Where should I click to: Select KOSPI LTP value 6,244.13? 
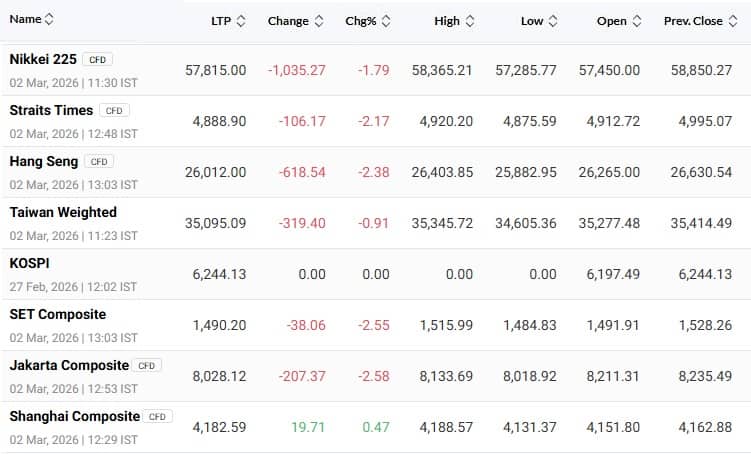click(219, 274)
